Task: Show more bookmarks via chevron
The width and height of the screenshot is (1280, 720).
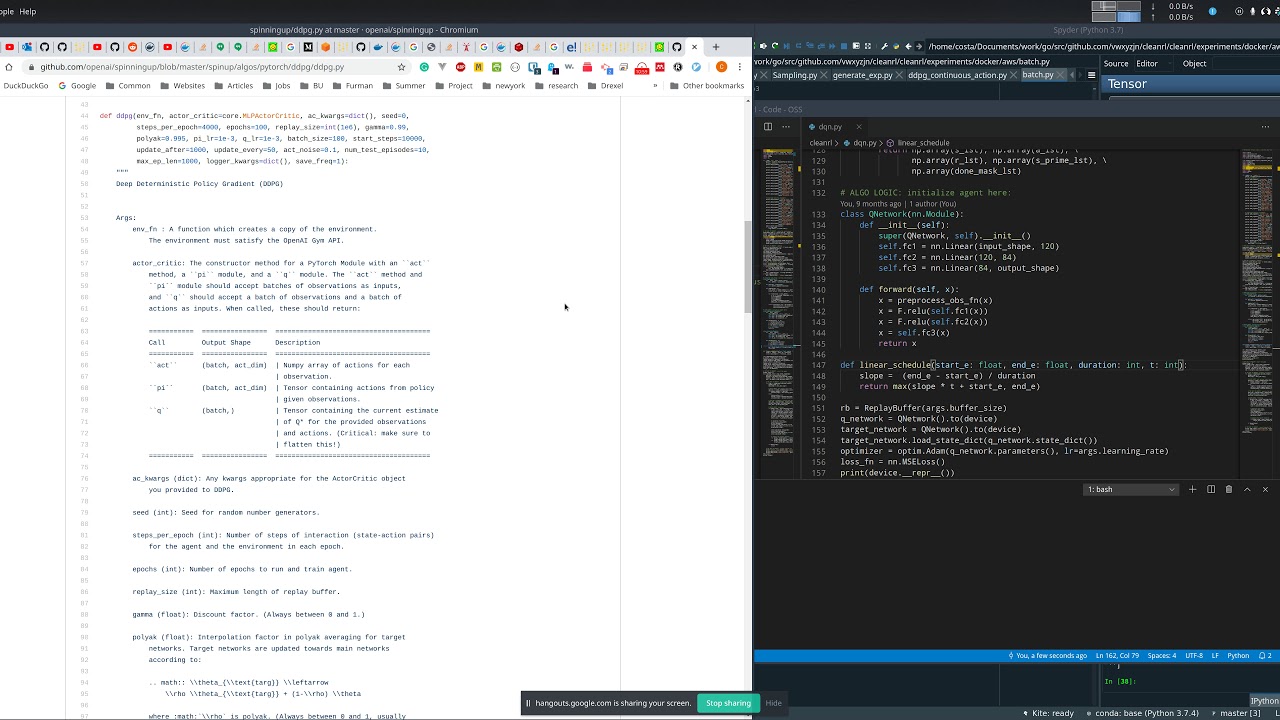Action: (x=655, y=86)
